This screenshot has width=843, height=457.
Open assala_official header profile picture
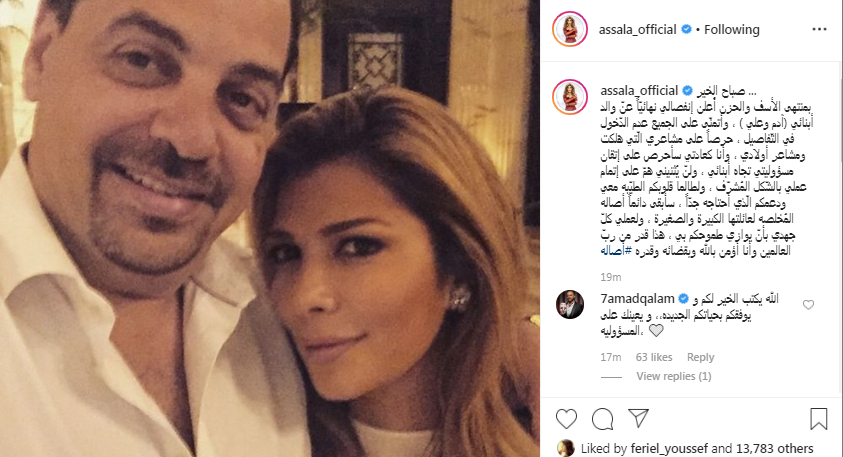[x=570, y=29]
